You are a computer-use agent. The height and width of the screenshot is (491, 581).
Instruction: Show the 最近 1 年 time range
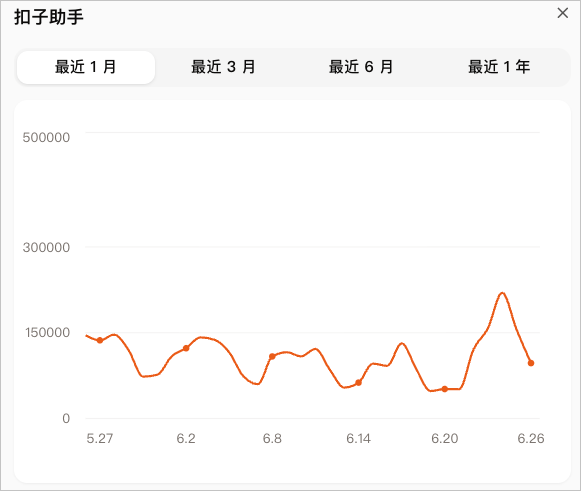pos(499,67)
